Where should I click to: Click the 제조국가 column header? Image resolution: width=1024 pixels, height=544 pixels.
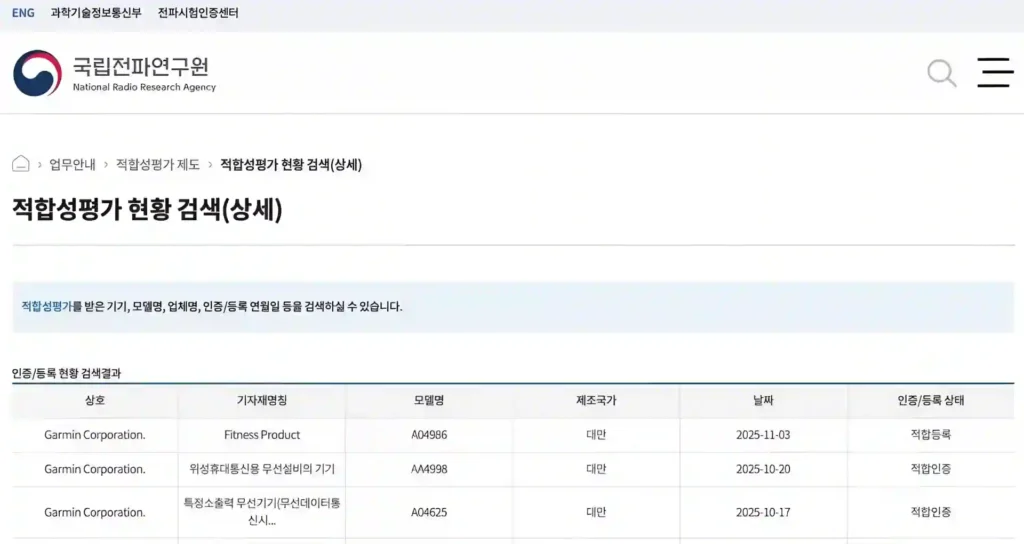[596, 400]
